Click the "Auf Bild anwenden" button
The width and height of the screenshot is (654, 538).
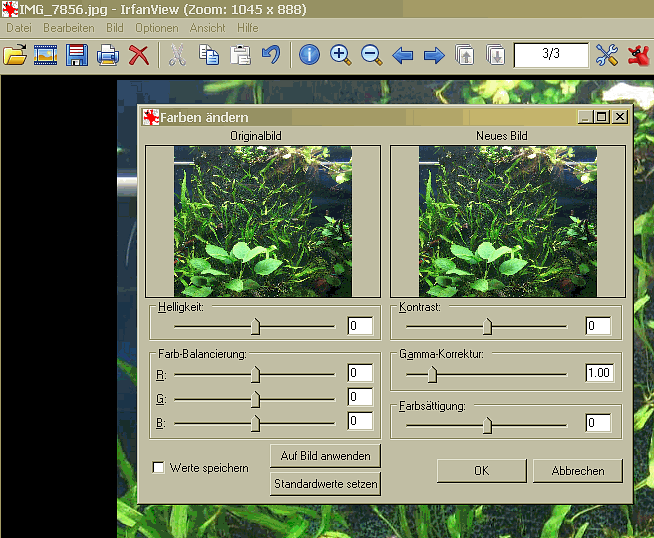tap(325, 456)
